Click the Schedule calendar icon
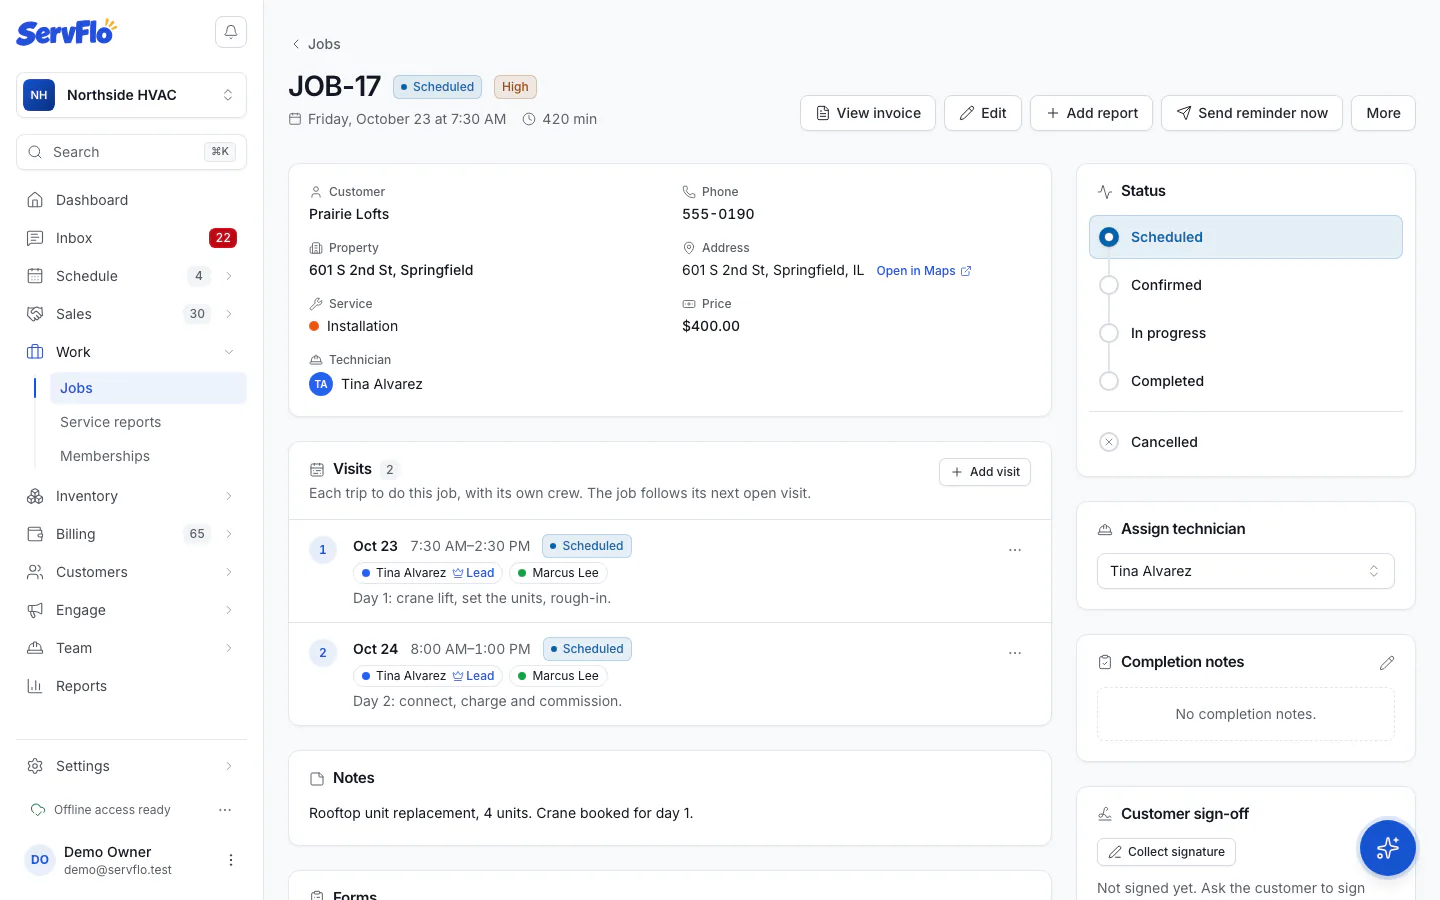Viewport: 1440px width, 900px height. [35, 276]
